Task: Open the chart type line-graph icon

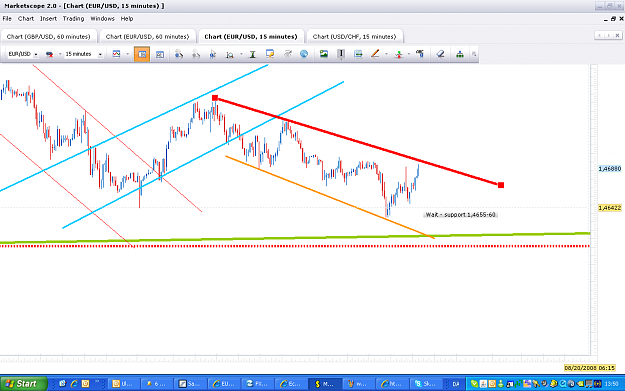Action: pyautogui.click(x=116, y=54)
